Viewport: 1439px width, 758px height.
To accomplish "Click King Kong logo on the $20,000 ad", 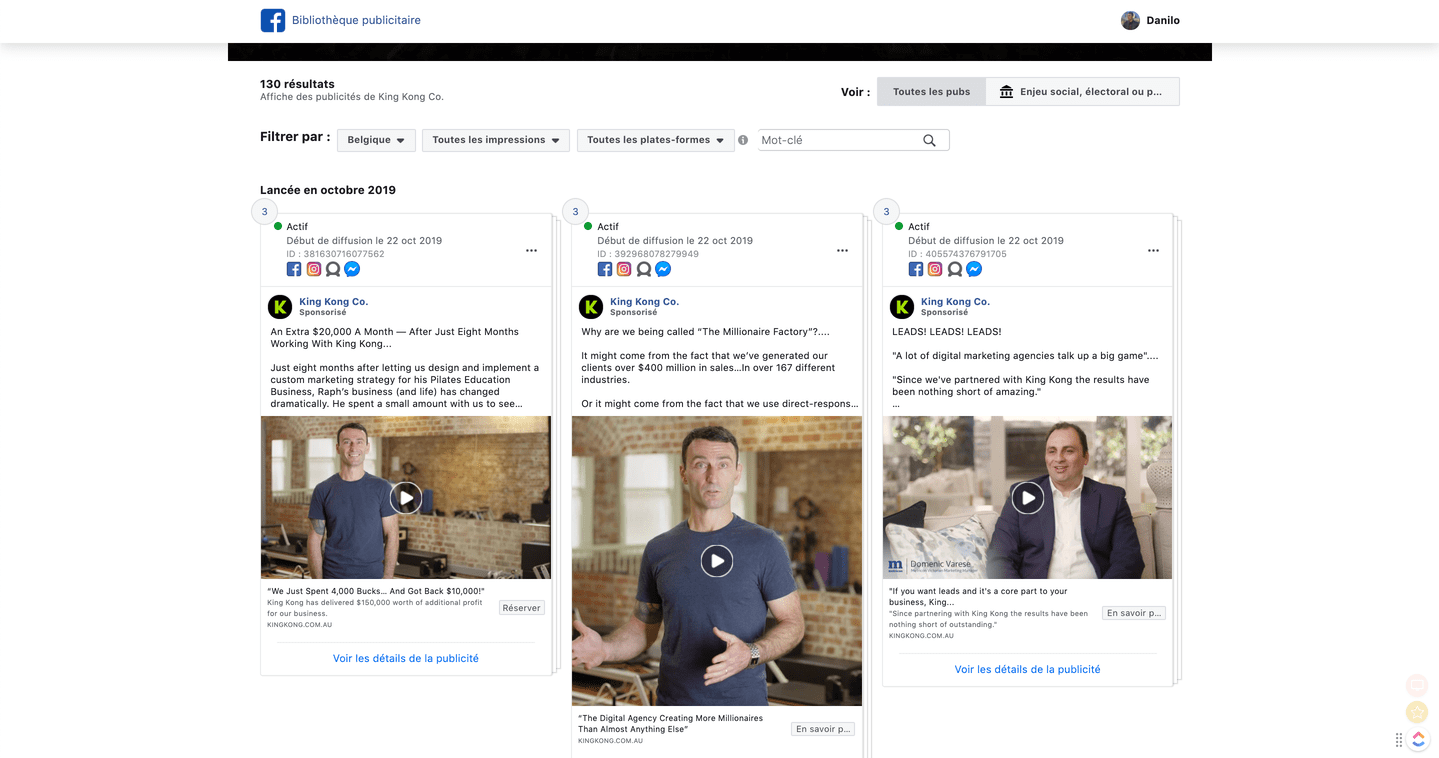I will point(280,307).
